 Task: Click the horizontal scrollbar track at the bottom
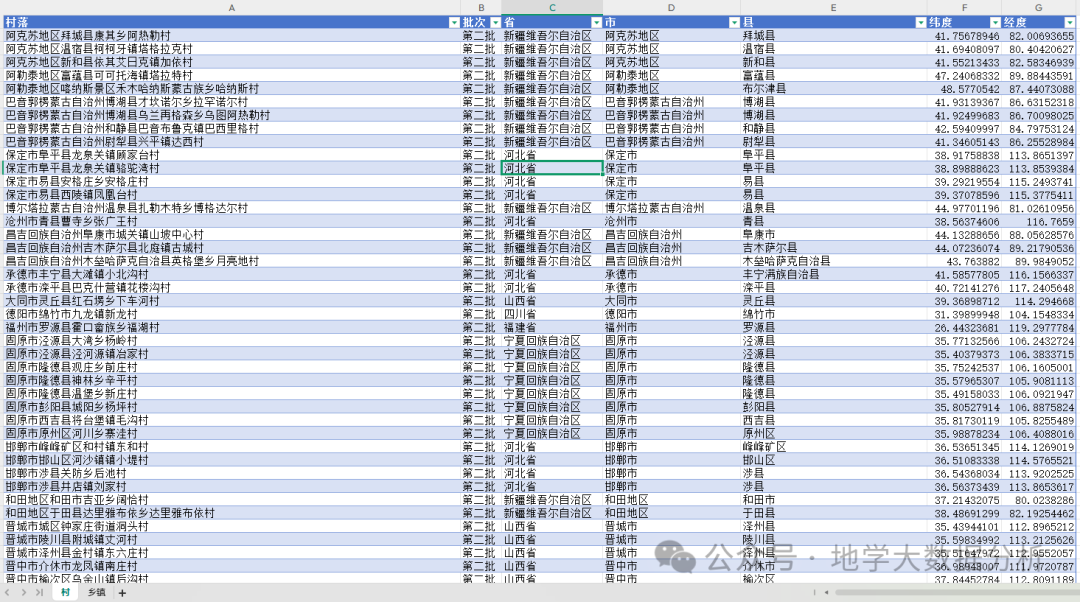point(956,592)
